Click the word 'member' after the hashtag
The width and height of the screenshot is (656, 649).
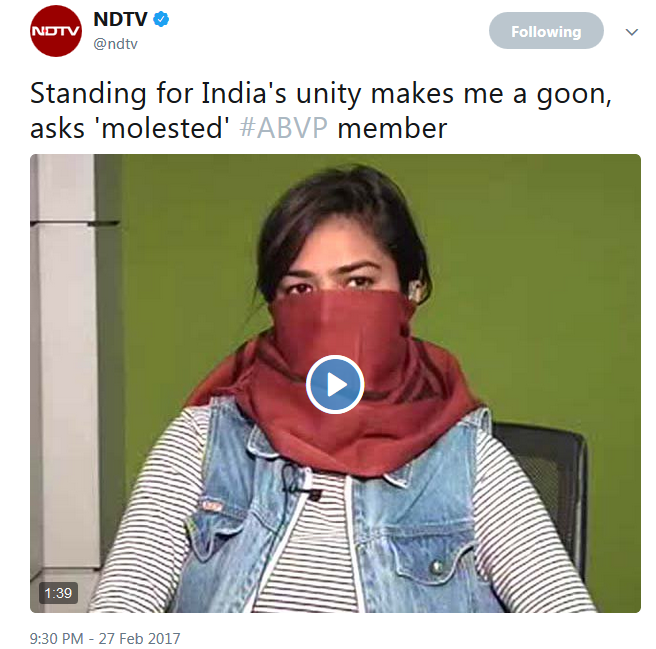[x=392, y=128]
